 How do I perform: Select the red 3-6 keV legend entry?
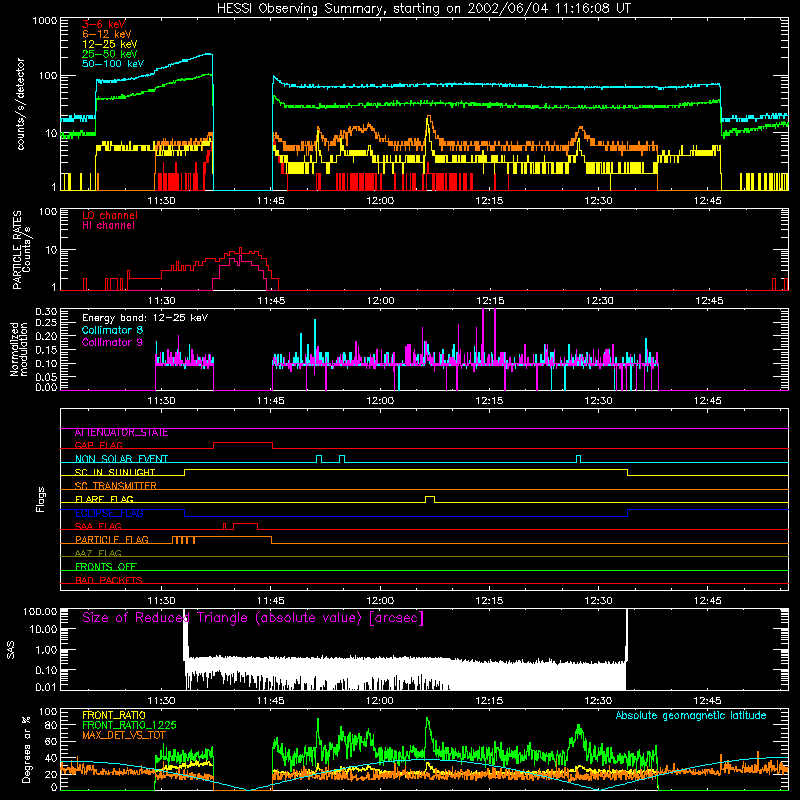click(x=104, y=24)
